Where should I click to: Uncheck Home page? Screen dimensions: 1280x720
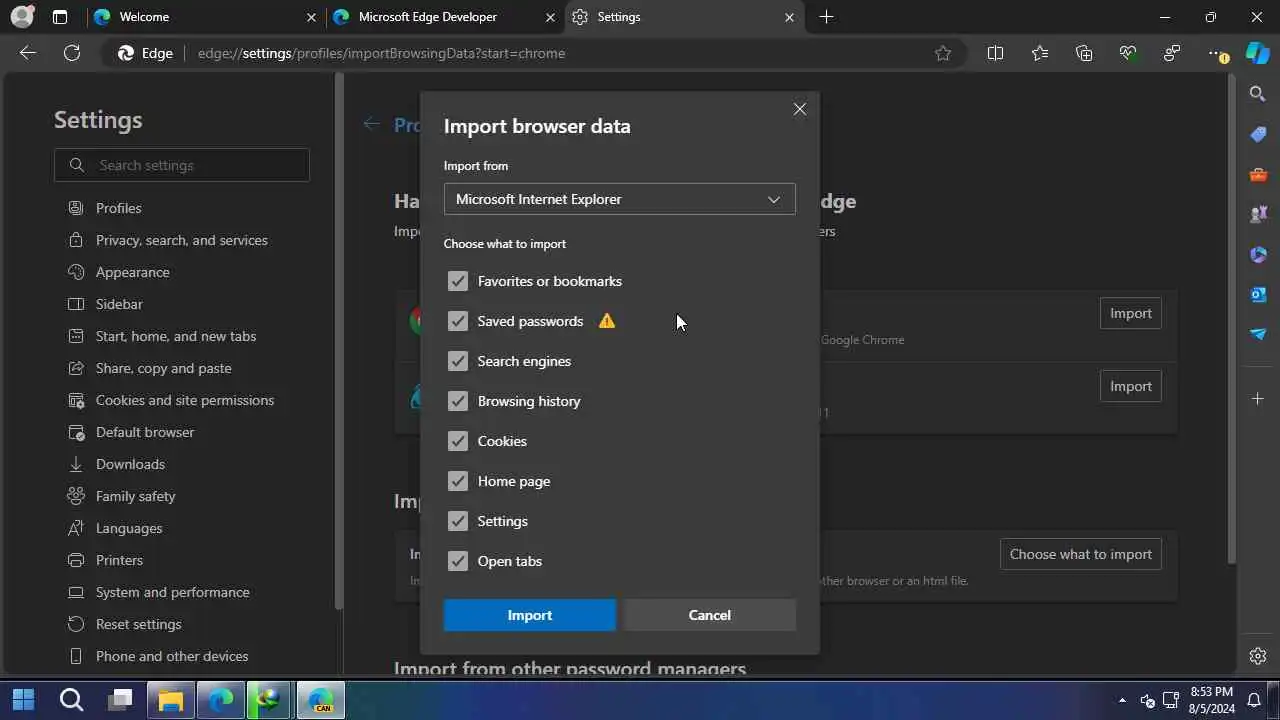458,481
